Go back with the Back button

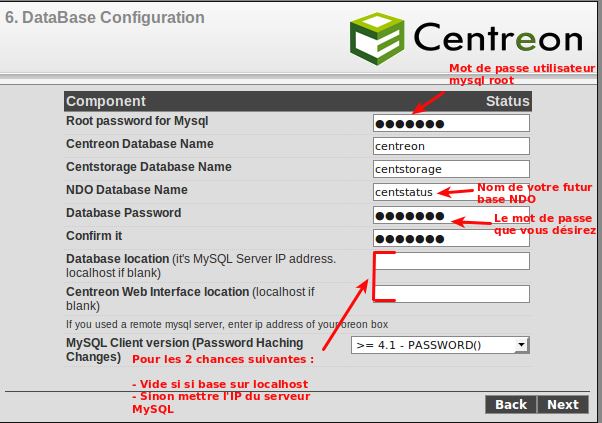click(510, 404)
